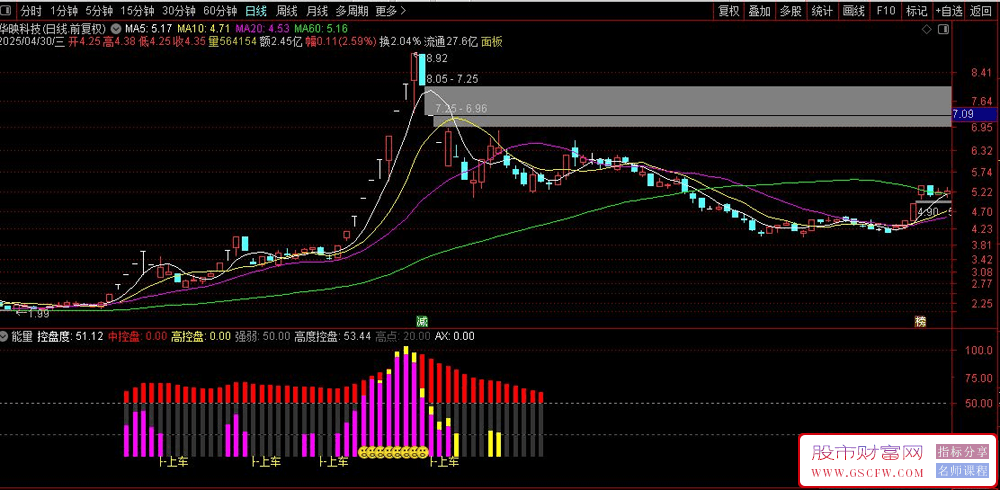1000x490 pixels.
Task: Click the 统计 statistics button
Action: point(822,10)
